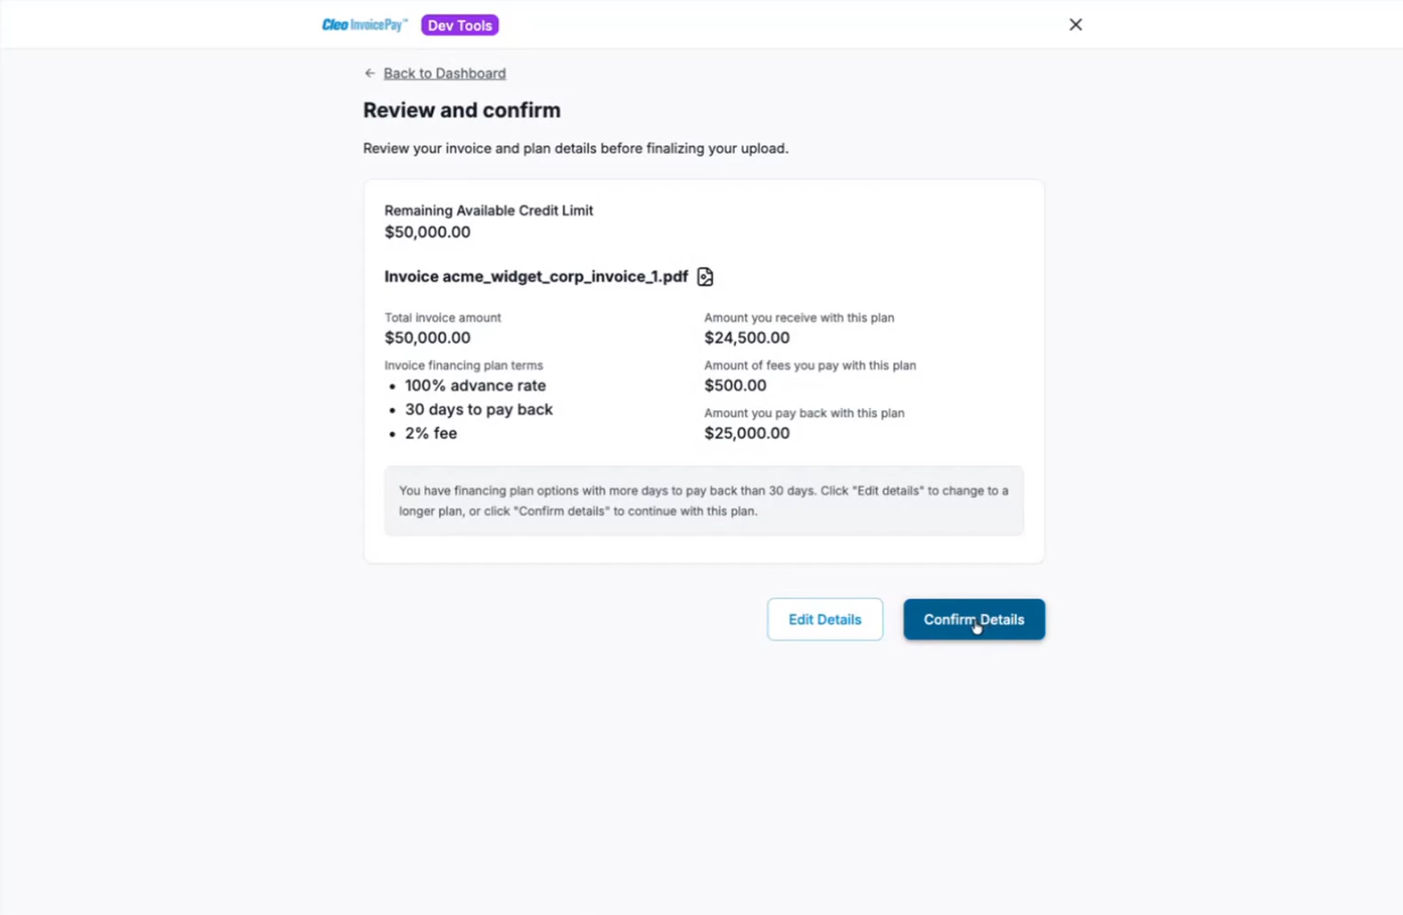Select the 100% advance rate term

click(475, 385)
